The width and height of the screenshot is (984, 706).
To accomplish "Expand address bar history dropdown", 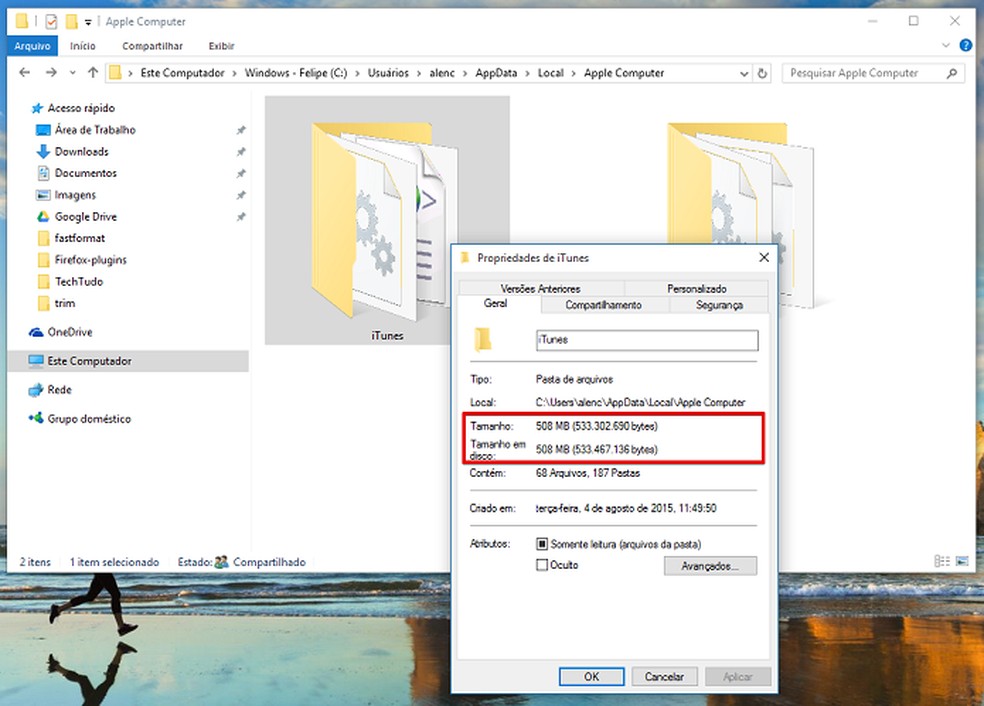I will point(744,73).
